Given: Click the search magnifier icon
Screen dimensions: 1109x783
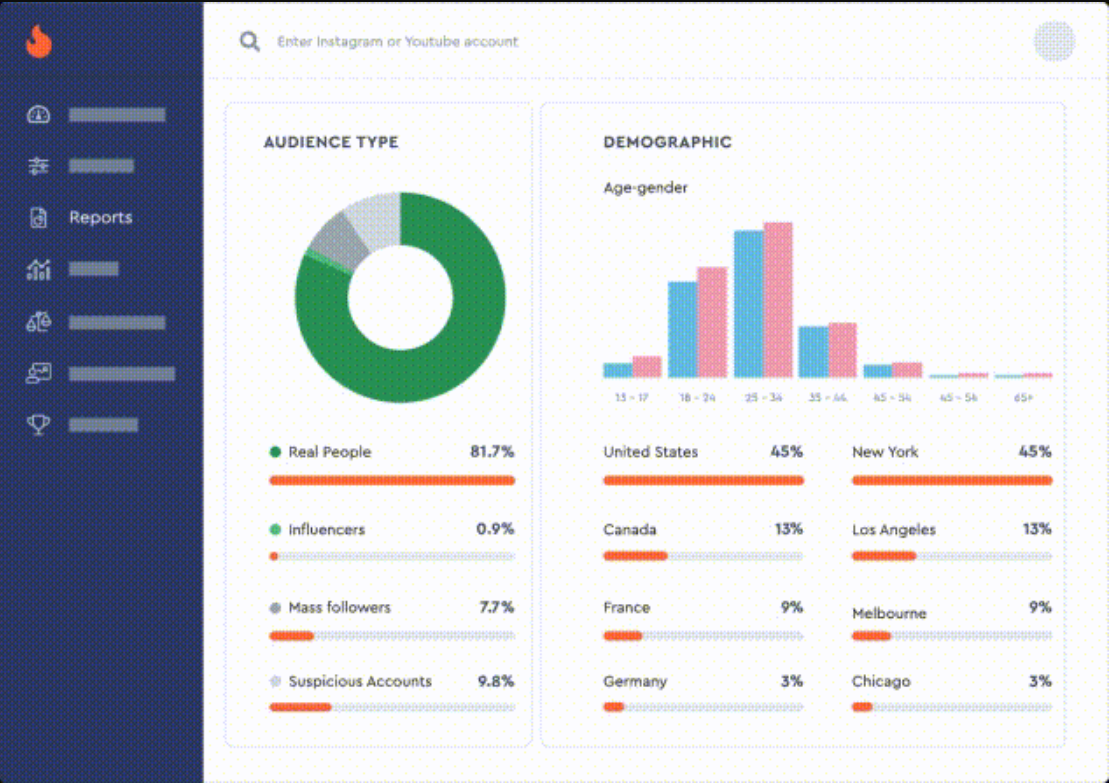Looking at the screenshot, I should coord(248,41).
